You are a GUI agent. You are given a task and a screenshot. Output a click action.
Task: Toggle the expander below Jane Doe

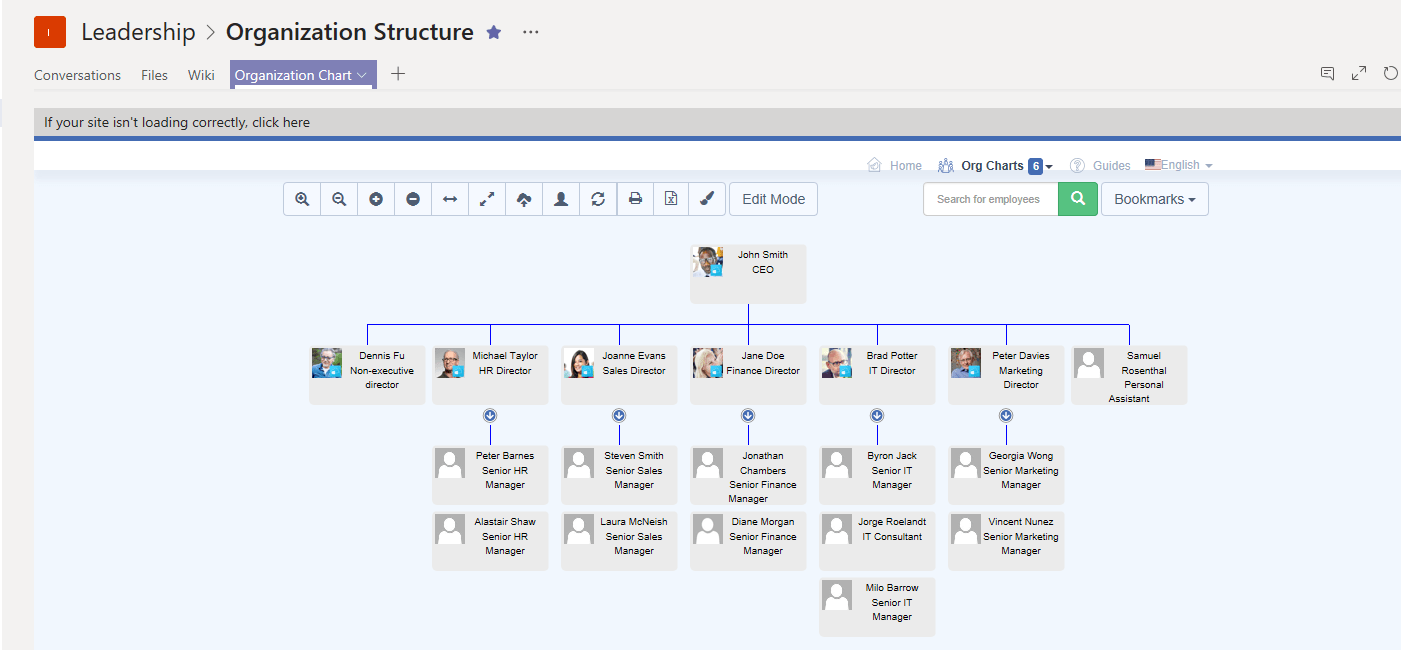(748, 415)
